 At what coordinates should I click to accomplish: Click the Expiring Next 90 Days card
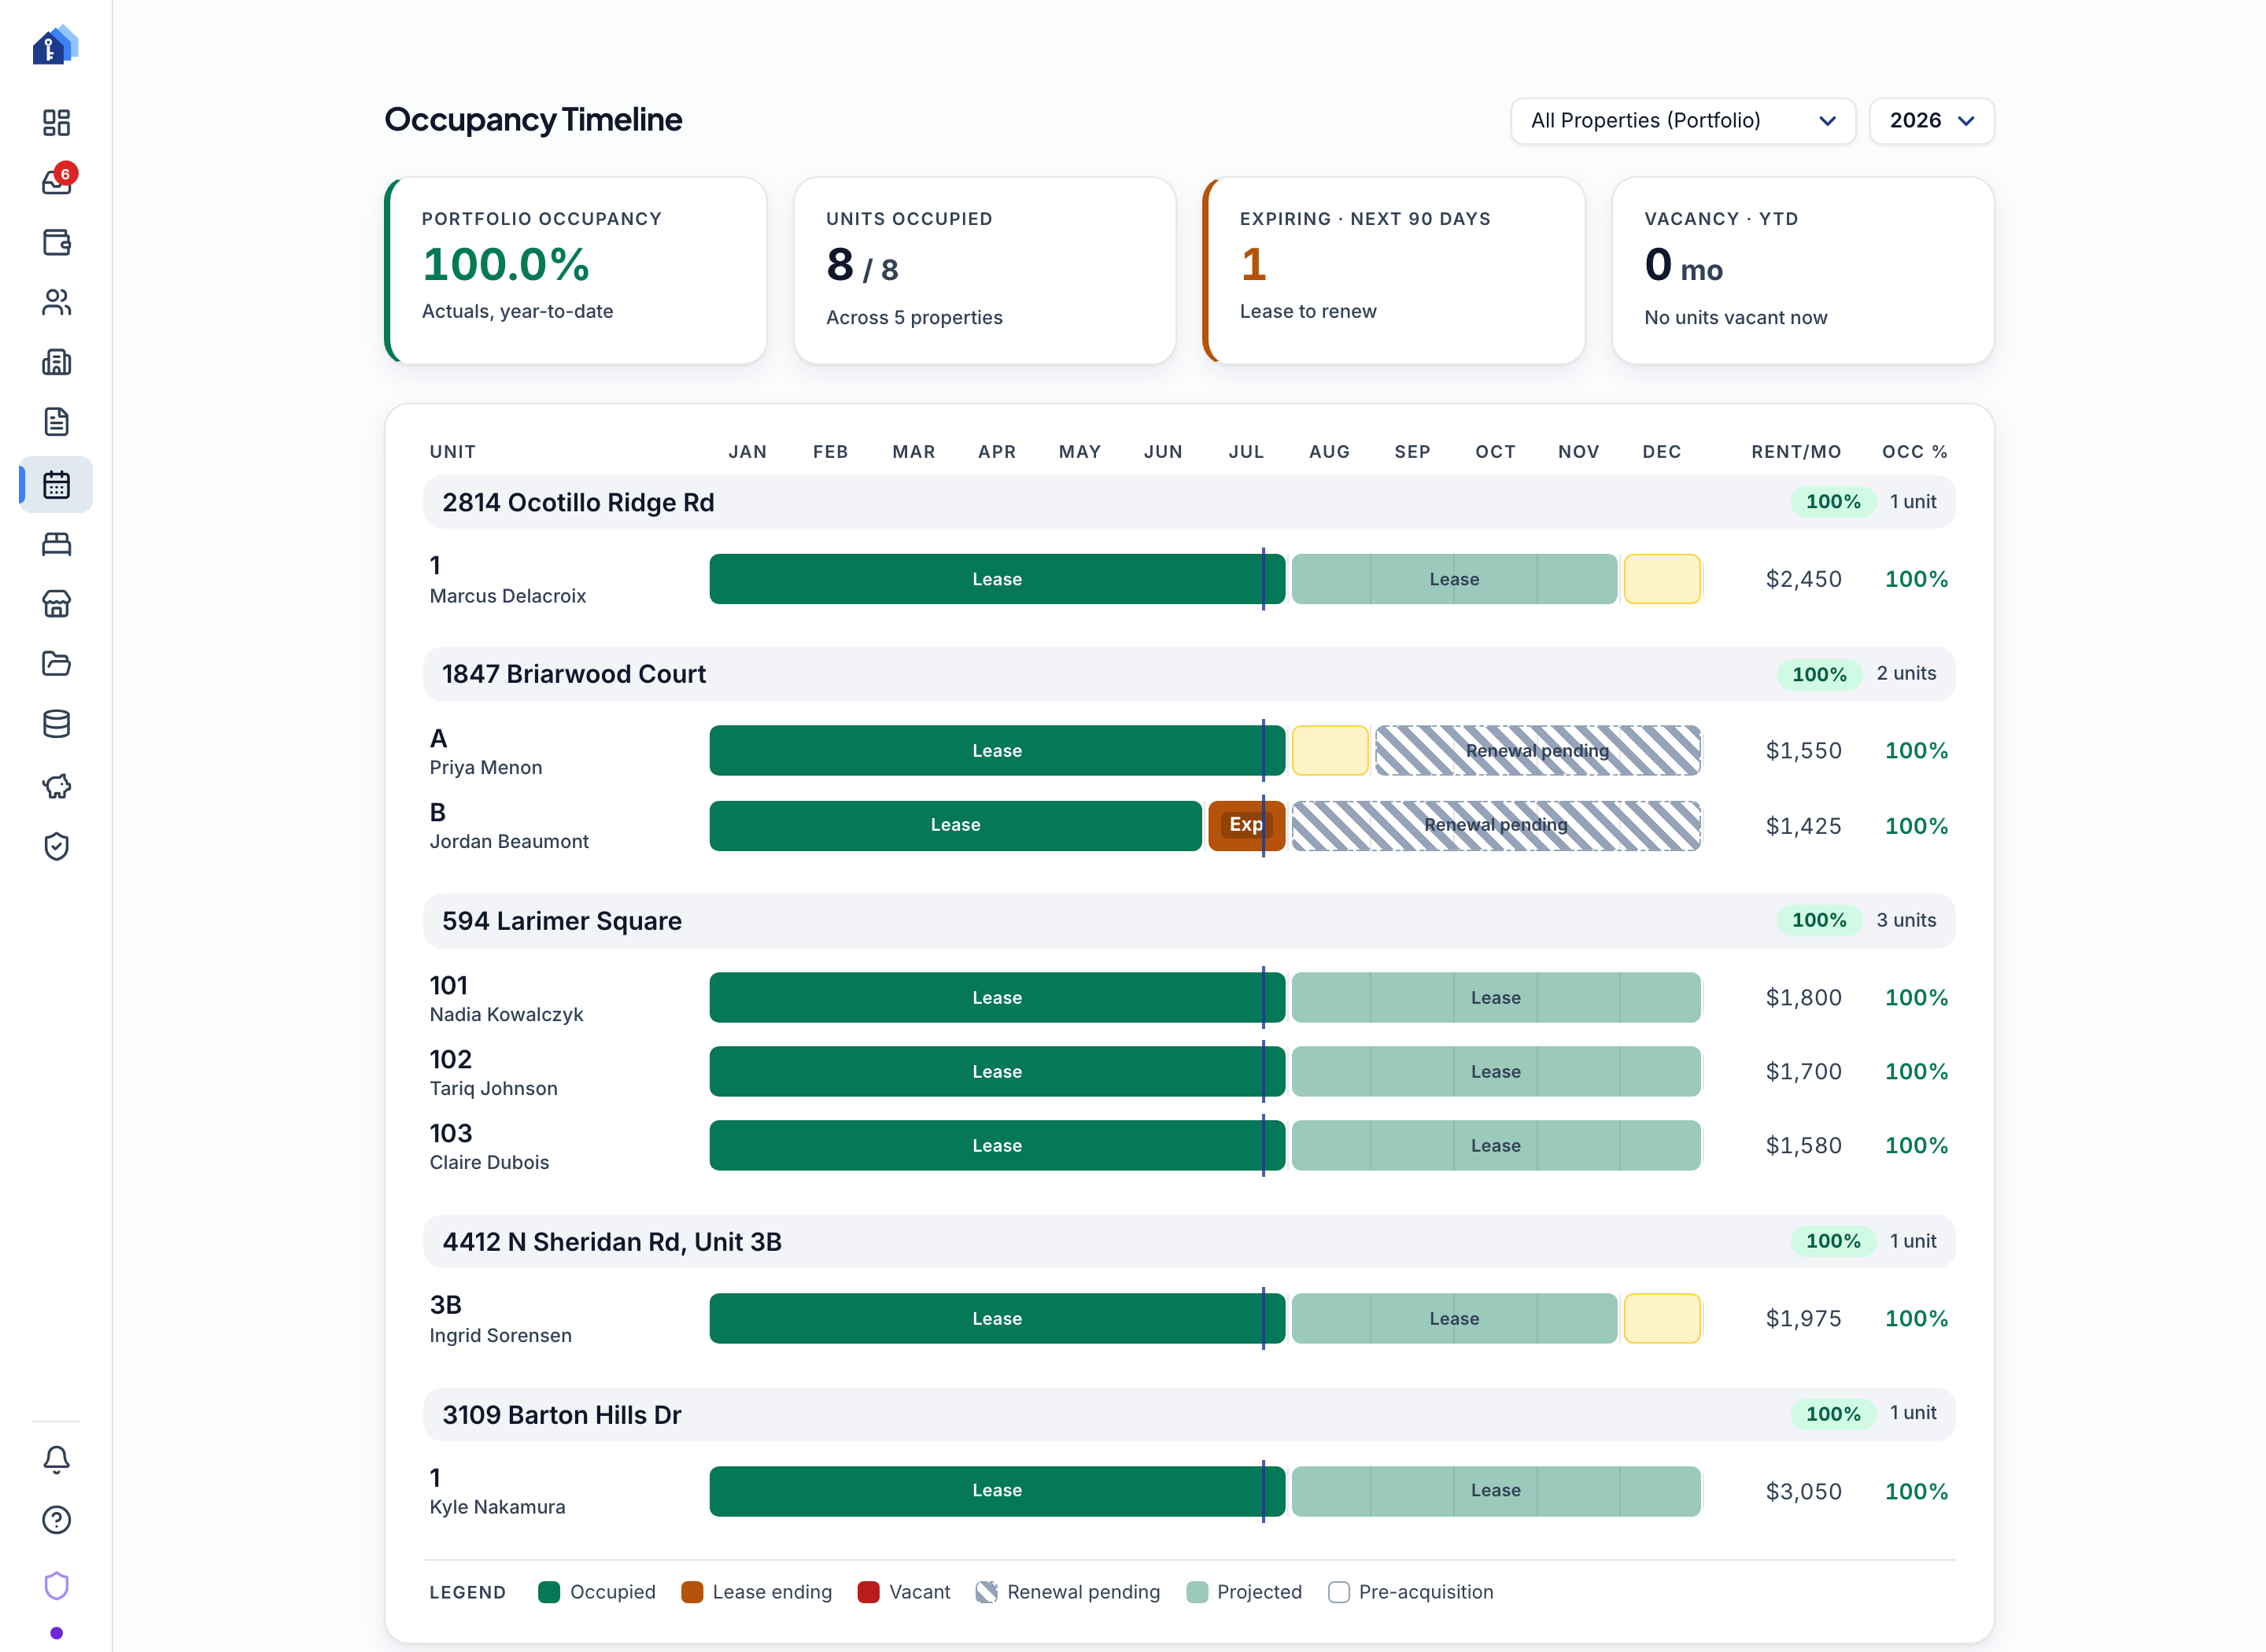point(1394,271)
